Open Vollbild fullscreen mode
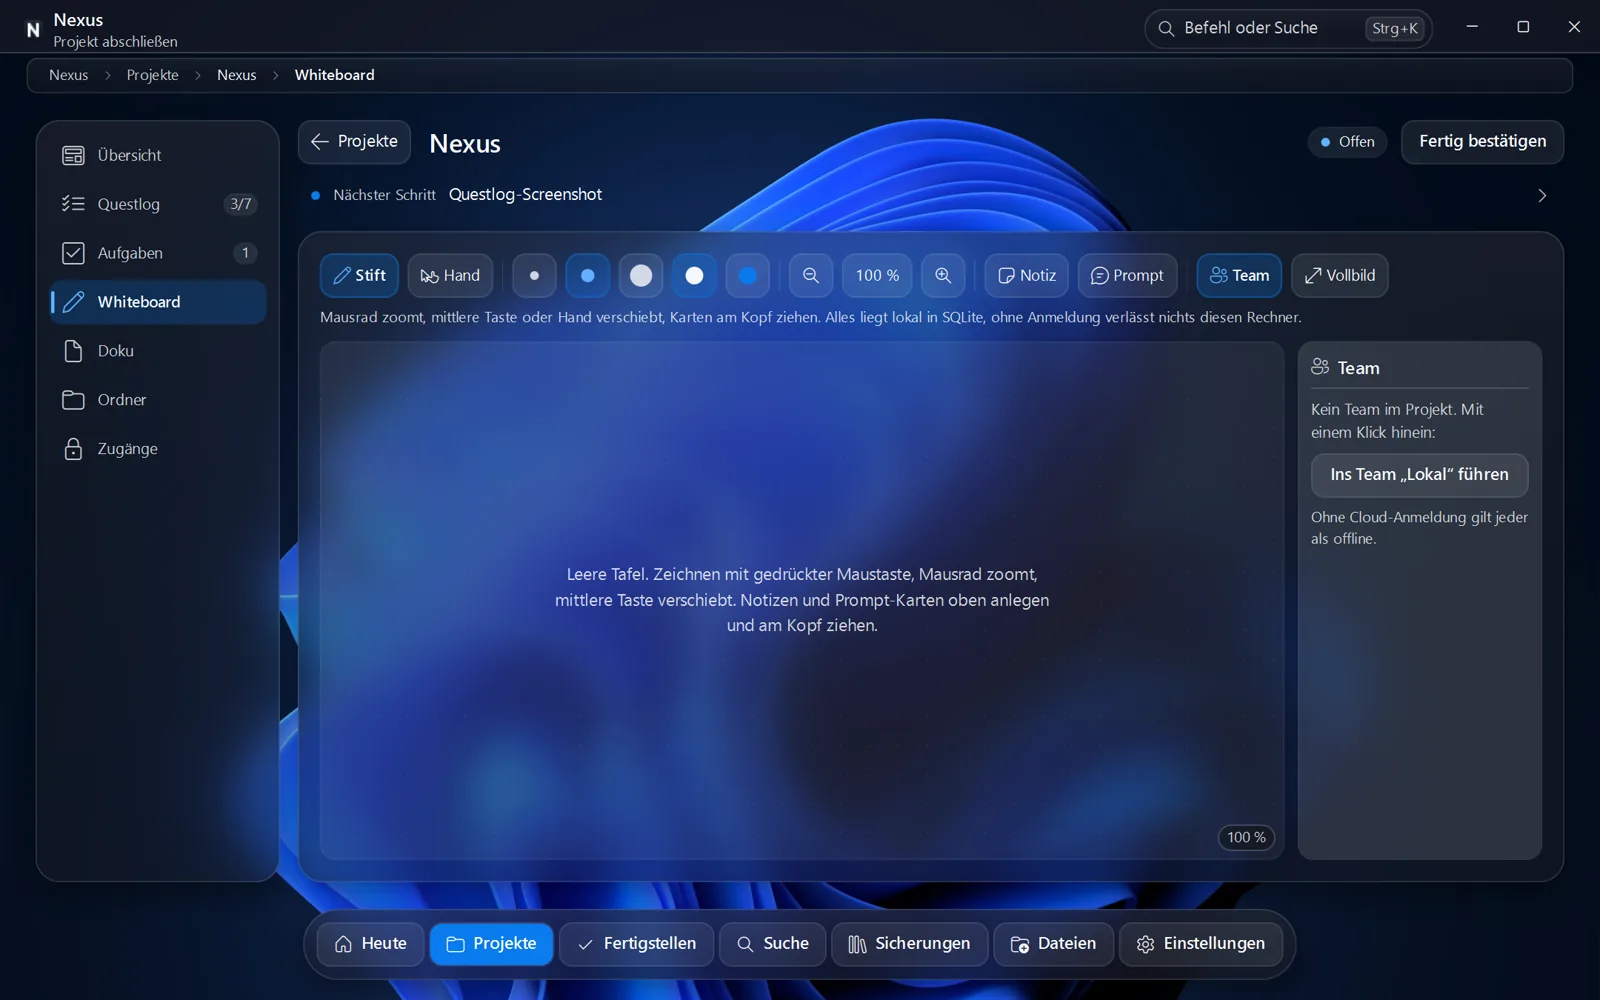 pos(1339,276)
